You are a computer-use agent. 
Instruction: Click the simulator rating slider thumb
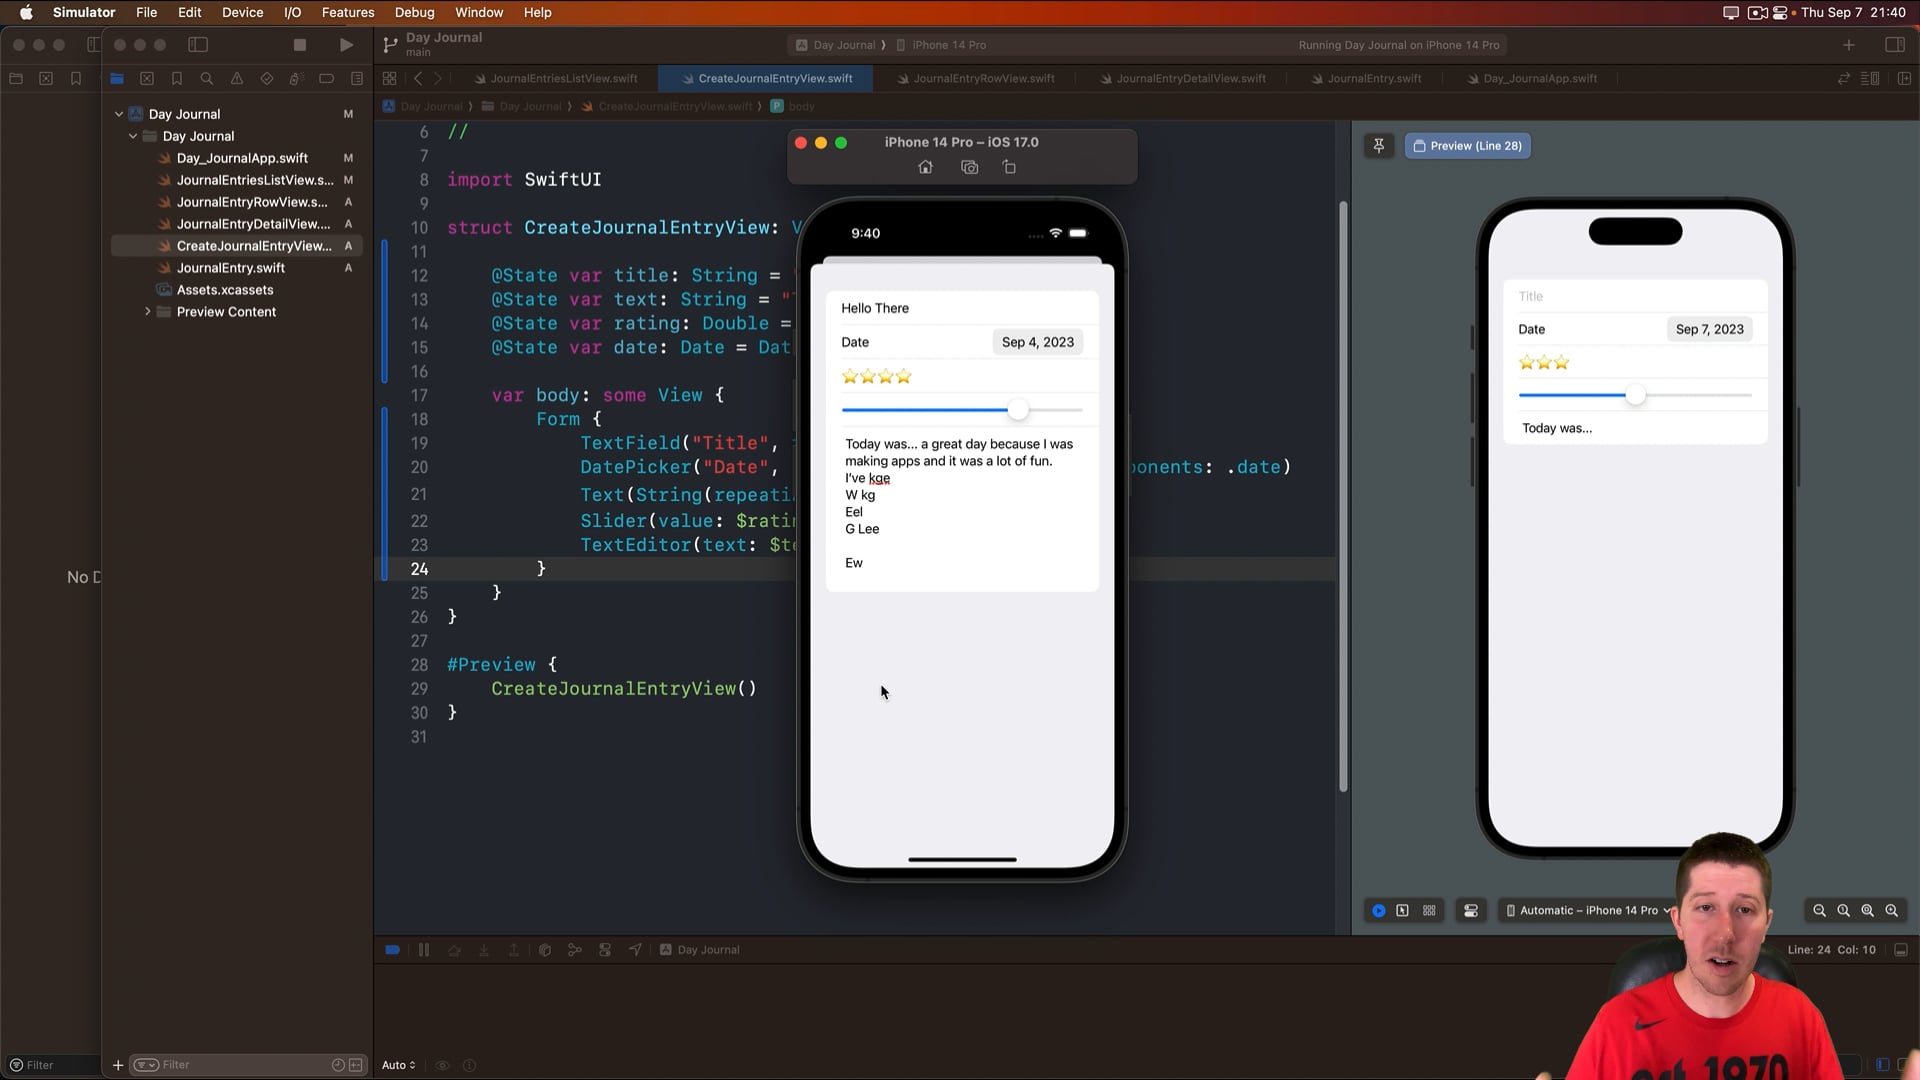click(1018, 410)
